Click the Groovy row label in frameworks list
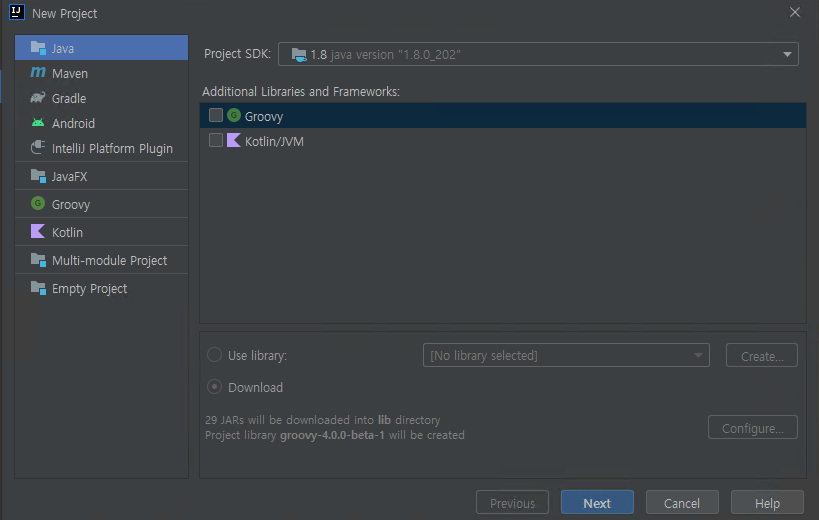 point(264,116)
